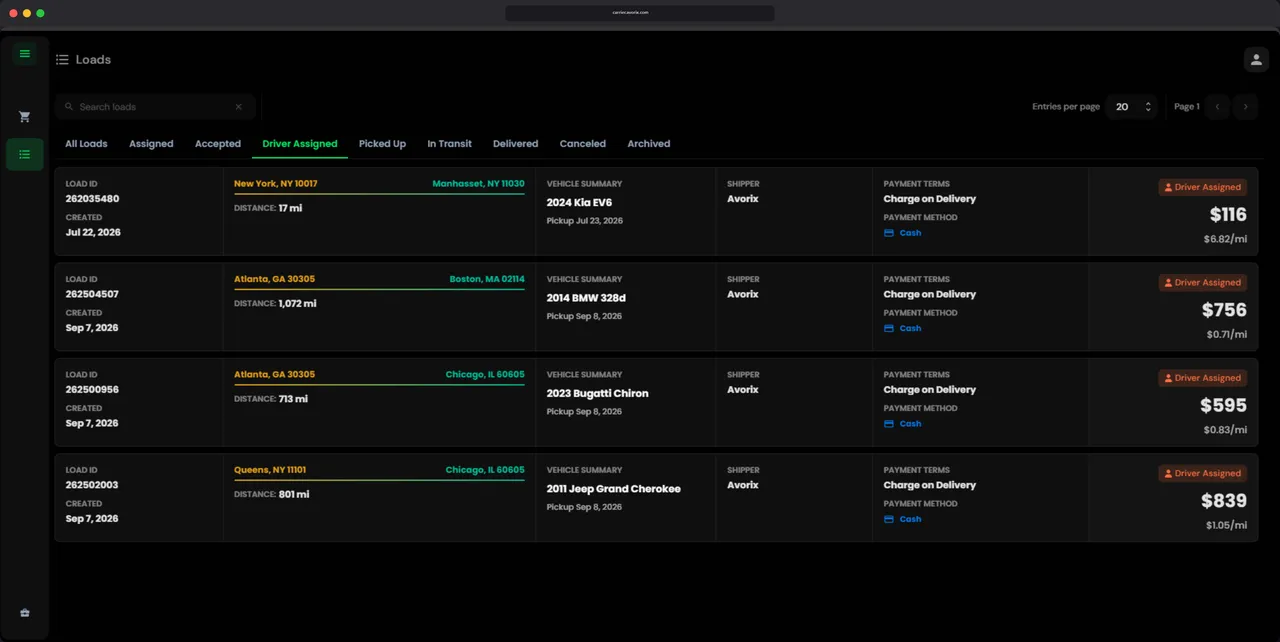Click the $756 price
1280x642 pixels.
(x=1224, y=310)
